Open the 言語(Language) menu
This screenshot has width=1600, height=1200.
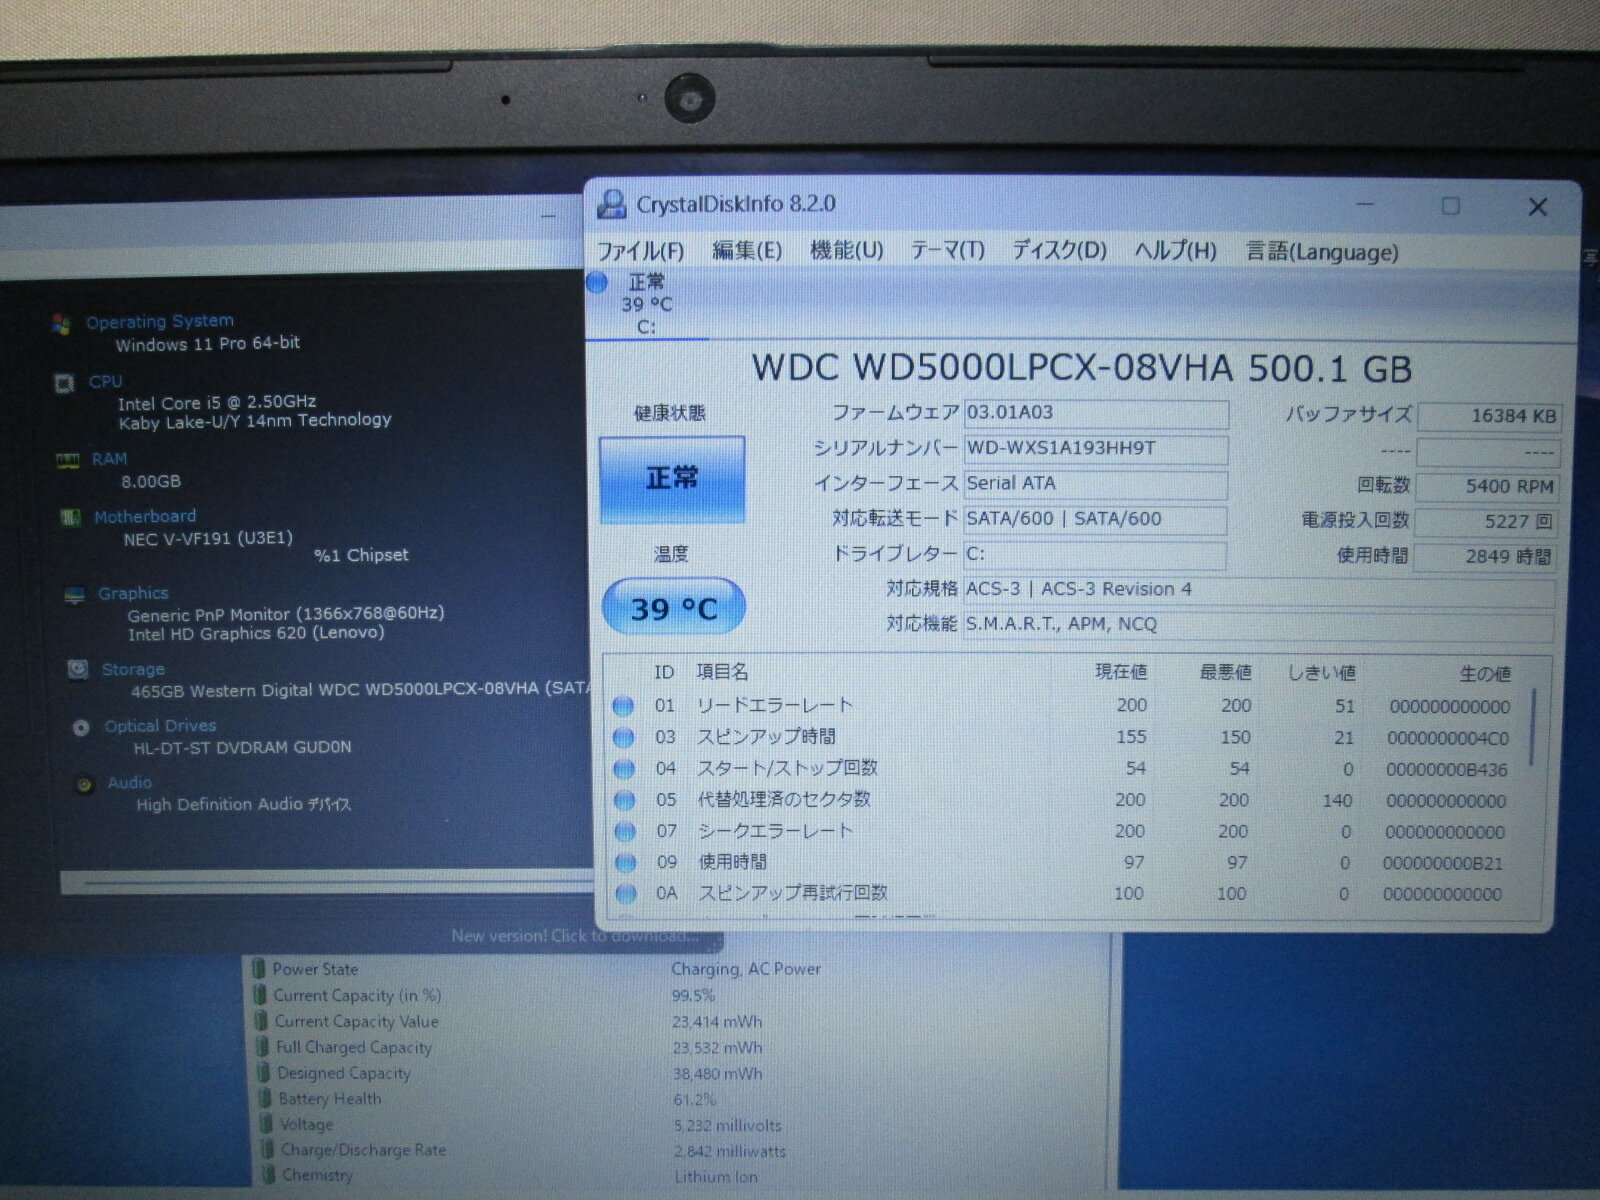[x=1322, y=251]
